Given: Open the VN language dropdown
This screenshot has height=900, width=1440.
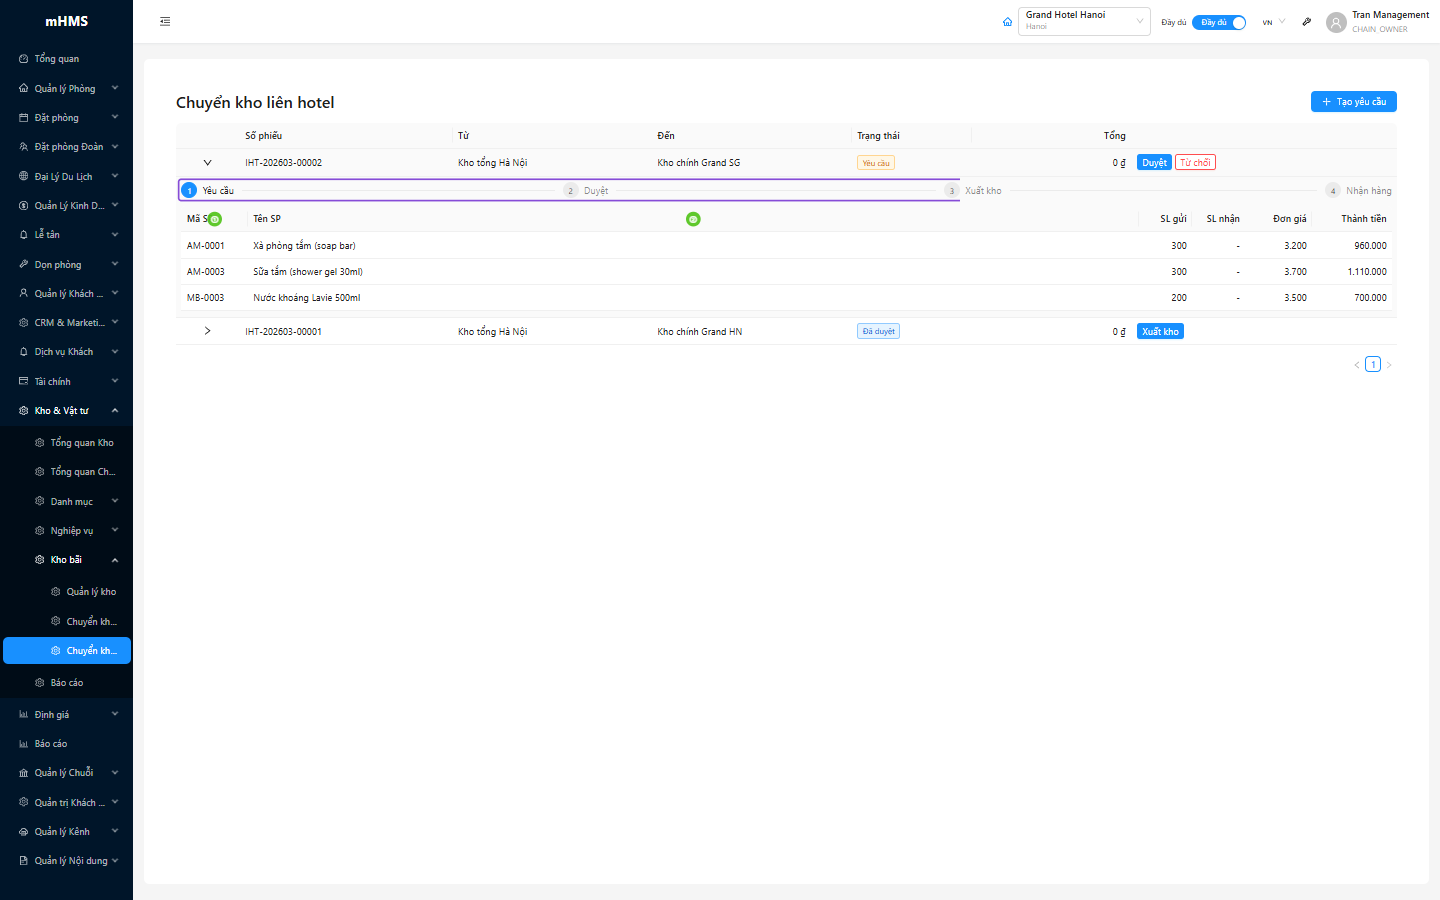Looking at the screenshot, I should (x=1273, y=22).
